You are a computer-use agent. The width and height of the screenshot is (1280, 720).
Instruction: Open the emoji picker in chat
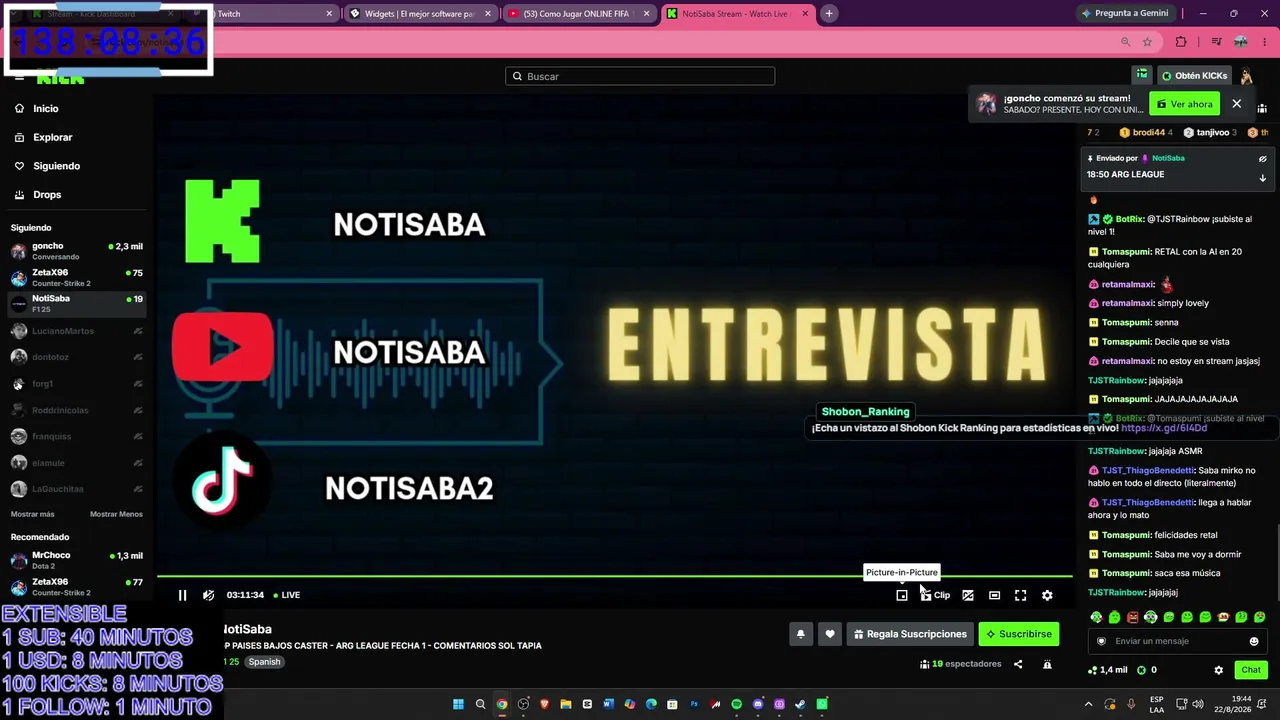coord(1254,641)
